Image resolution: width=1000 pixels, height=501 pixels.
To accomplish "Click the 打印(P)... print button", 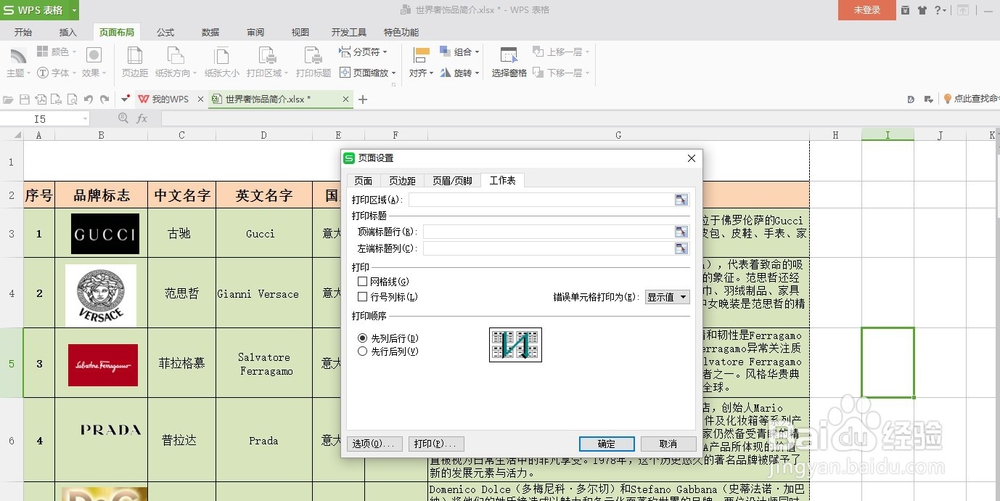I will click(436, 444).
